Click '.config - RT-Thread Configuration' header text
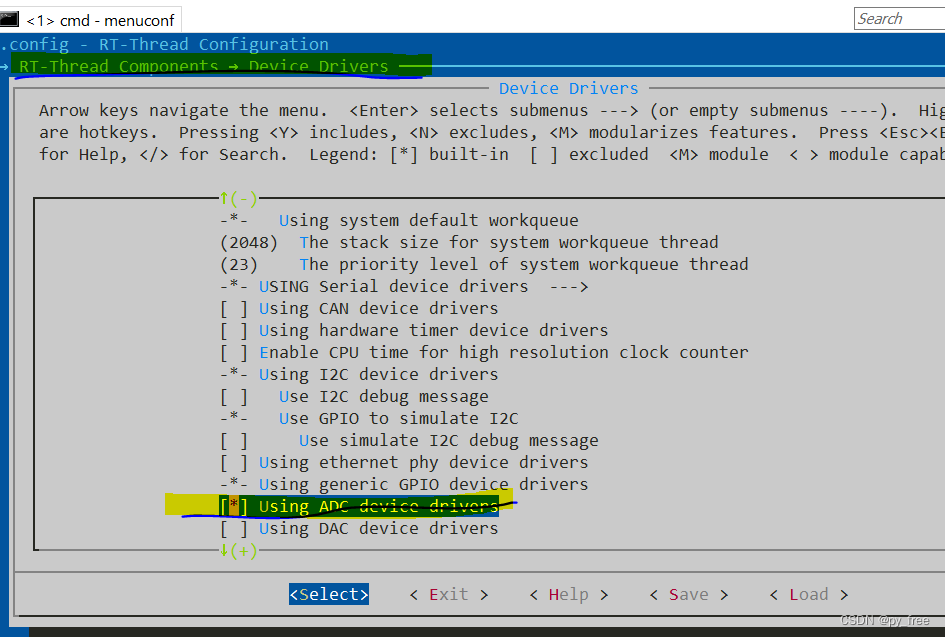Screen dimensions: 945x637 [x=164, y=44]
